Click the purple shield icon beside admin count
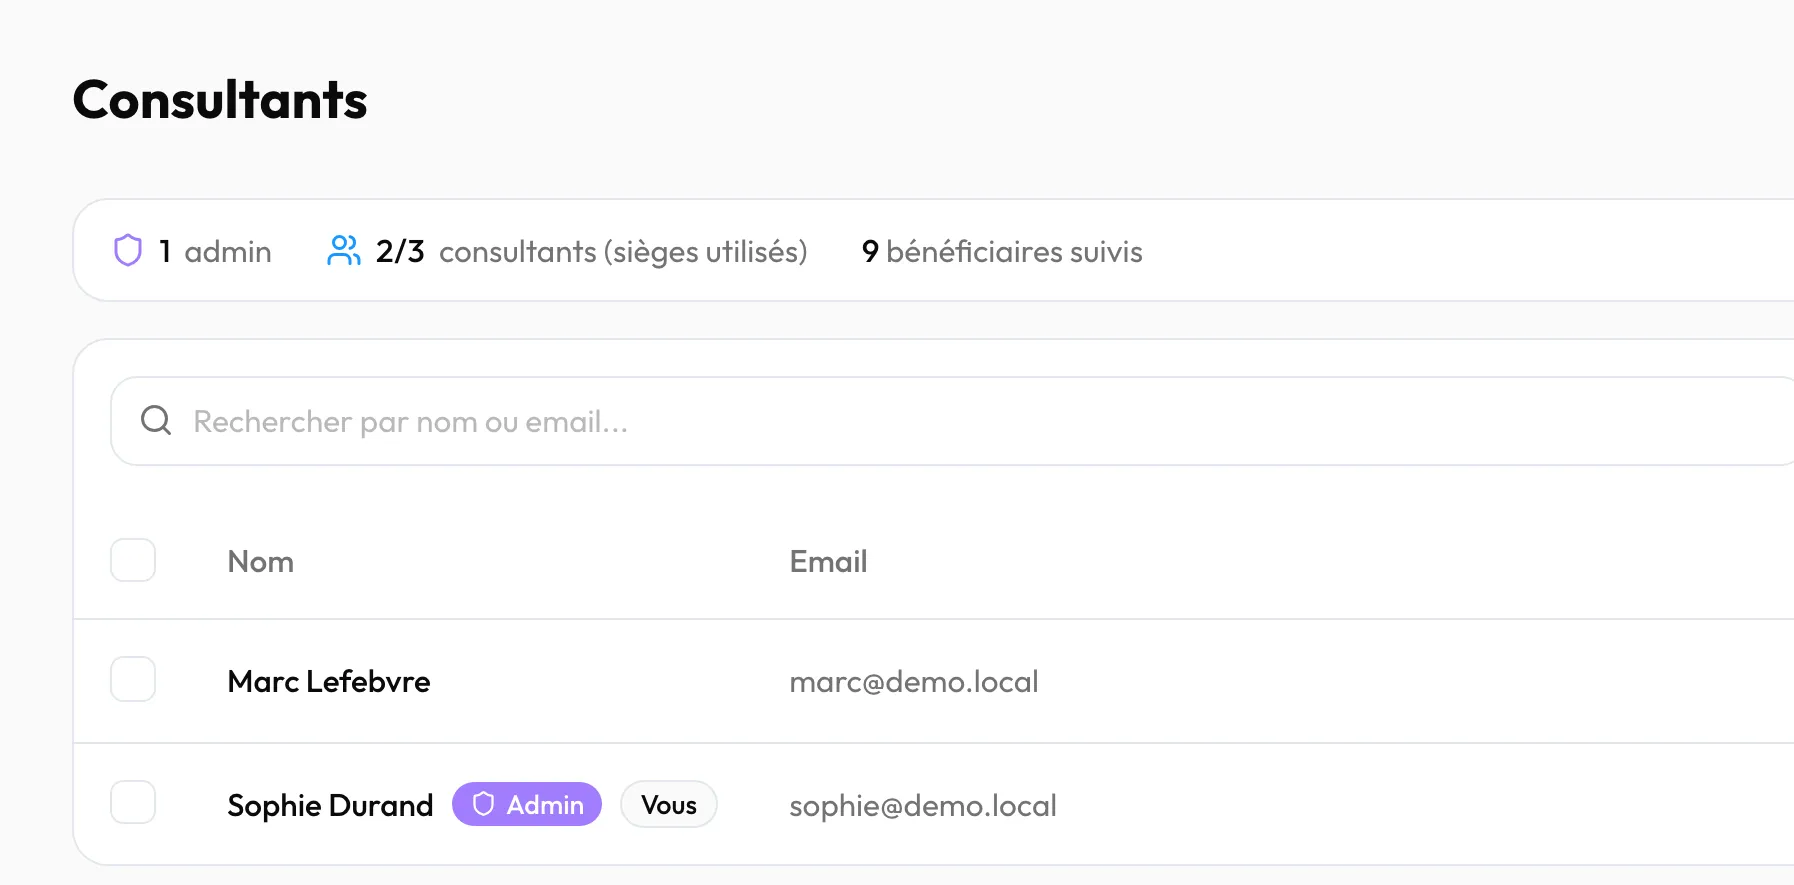Viewport: 1794px width, 885px height. click(128, 250)
